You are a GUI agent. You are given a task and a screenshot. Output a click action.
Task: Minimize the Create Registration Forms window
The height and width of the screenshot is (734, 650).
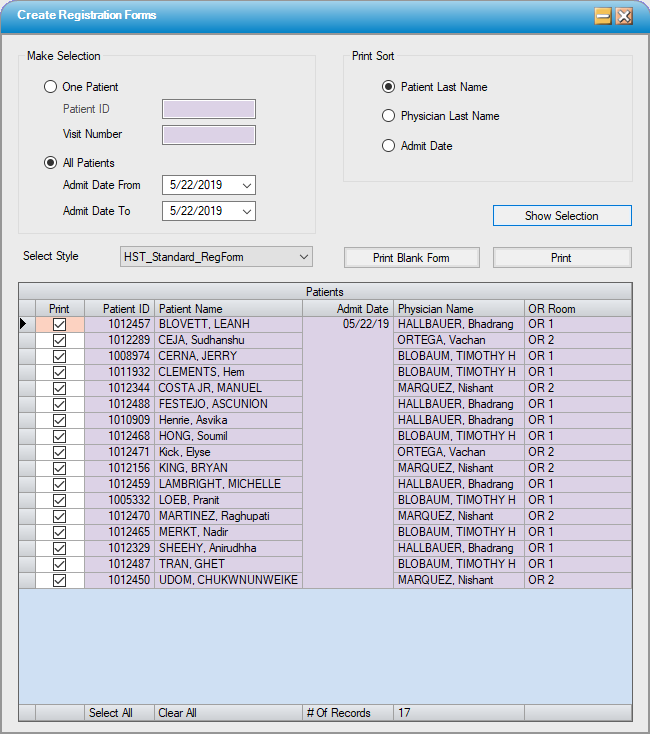(603, 16)
